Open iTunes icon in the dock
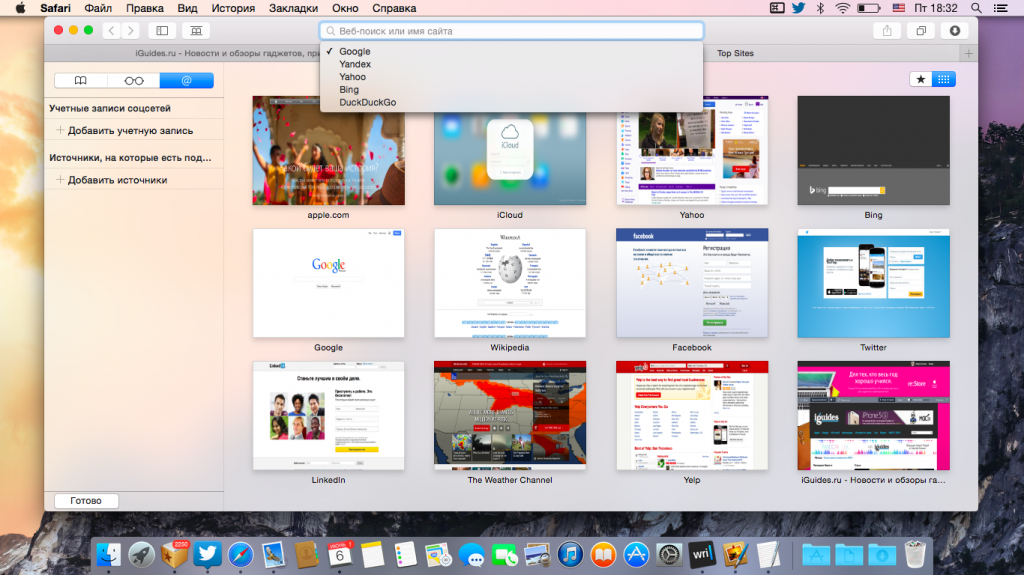 coord(570,555)
